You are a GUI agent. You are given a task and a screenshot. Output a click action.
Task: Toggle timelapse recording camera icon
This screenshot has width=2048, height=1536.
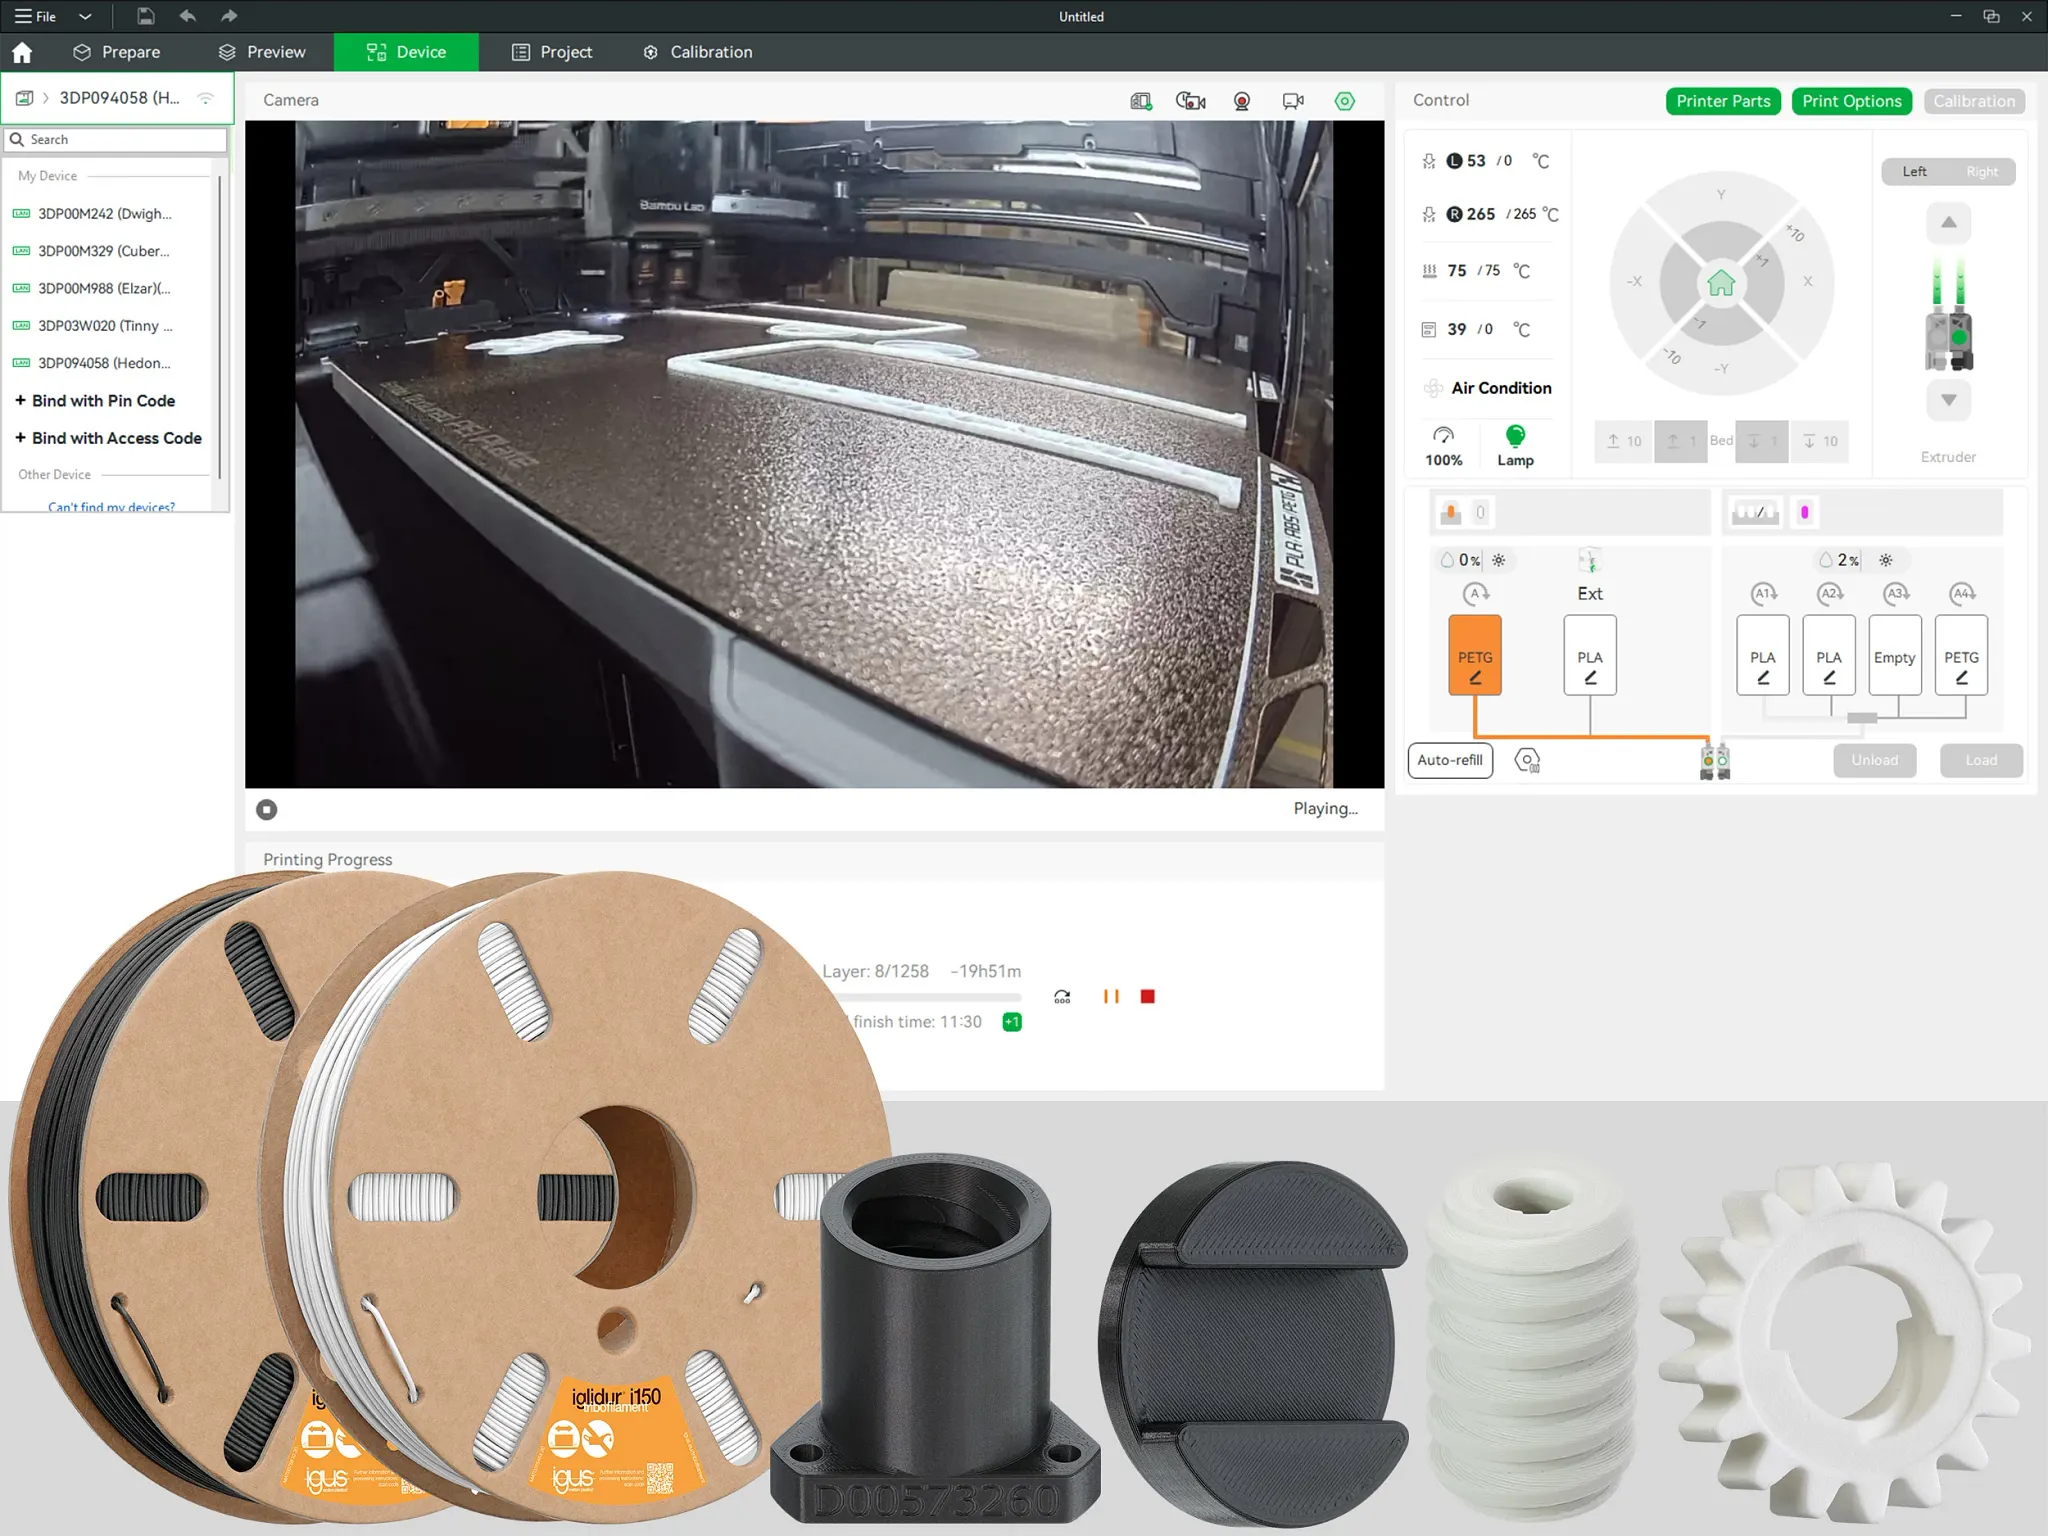pyautogui.click(x=1190, y=101)
